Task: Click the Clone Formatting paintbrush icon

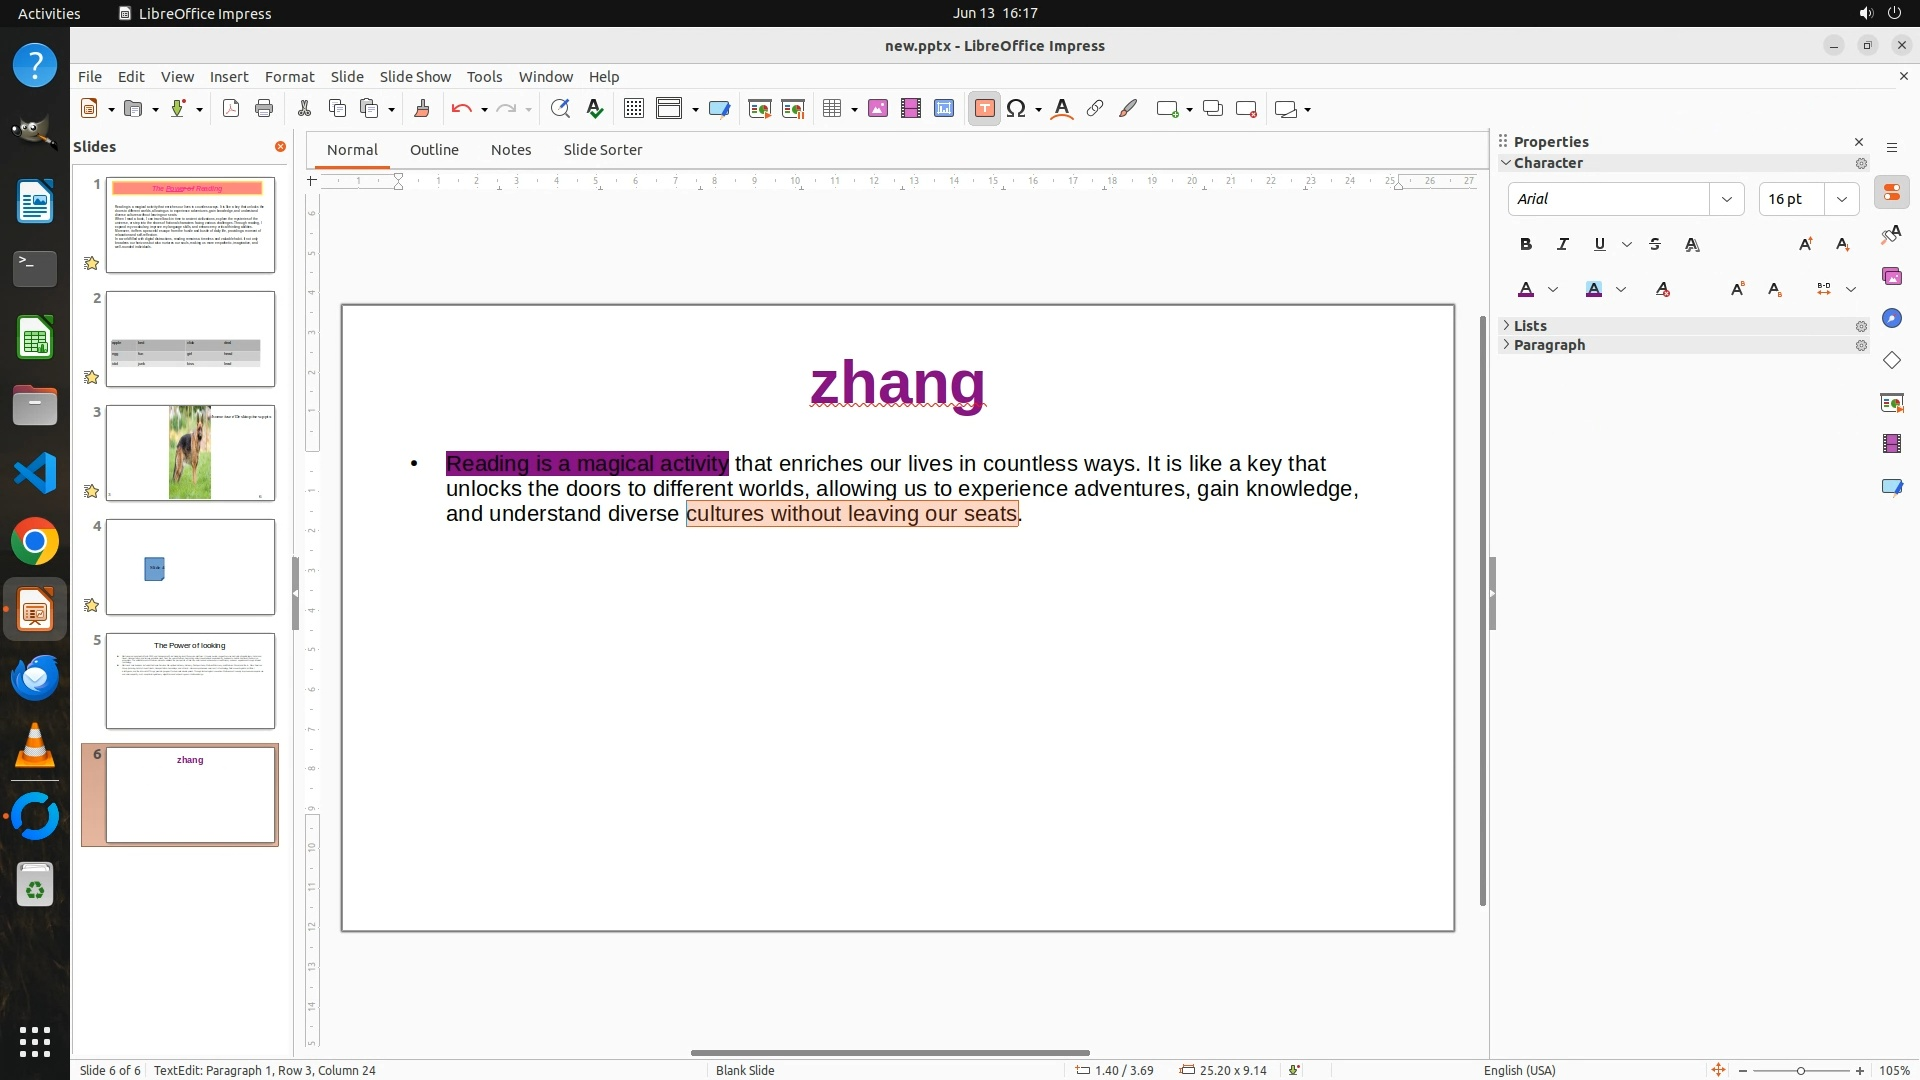Action: tap(421, 109)
